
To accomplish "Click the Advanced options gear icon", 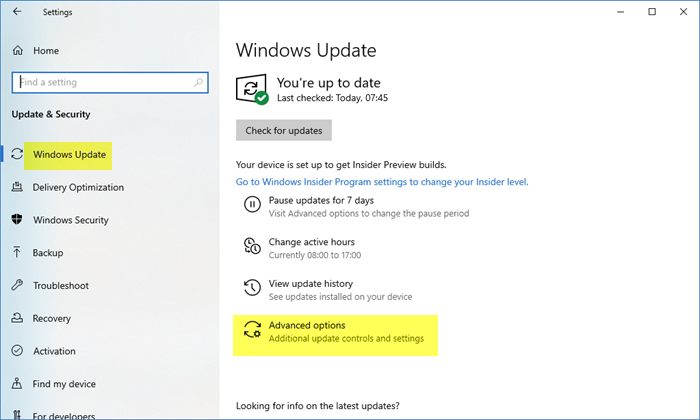I will (252, 329).
